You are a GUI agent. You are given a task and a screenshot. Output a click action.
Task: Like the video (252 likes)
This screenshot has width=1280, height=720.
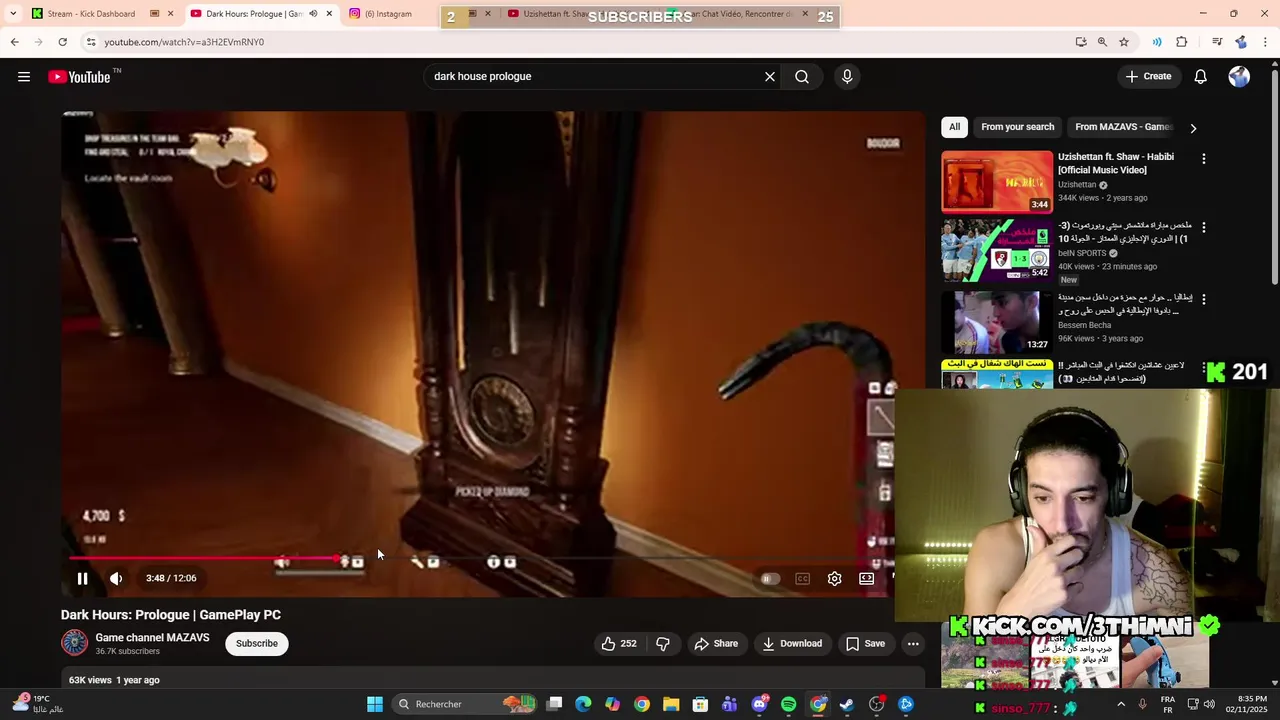(x=619, y=643)
